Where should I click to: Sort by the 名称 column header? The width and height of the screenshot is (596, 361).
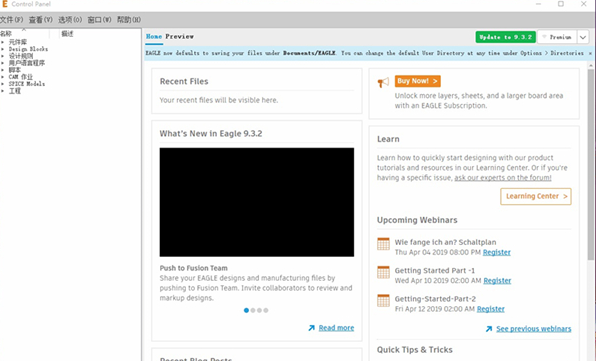6,34
